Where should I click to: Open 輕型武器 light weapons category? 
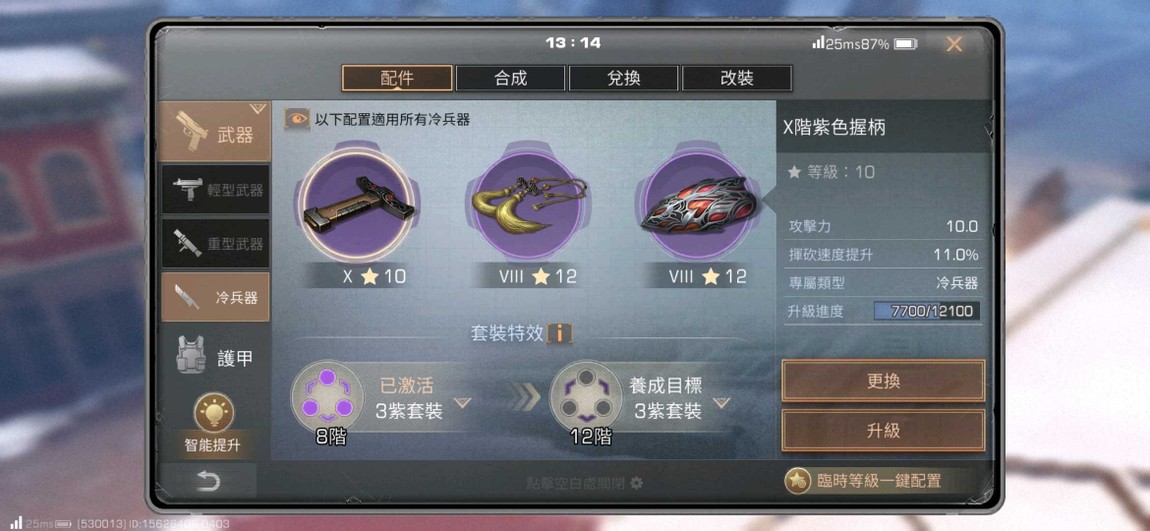pyautogui.click(x=216, y=189)
